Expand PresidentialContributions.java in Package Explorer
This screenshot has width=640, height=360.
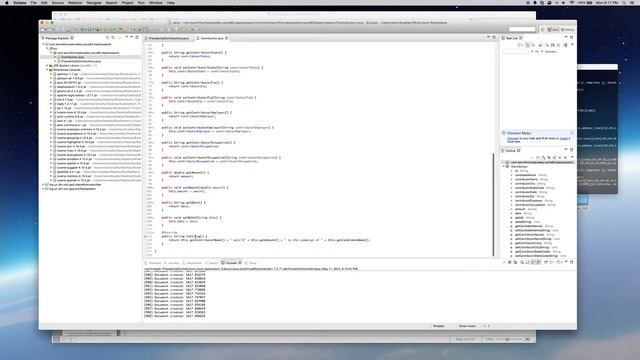coord(55,61)
